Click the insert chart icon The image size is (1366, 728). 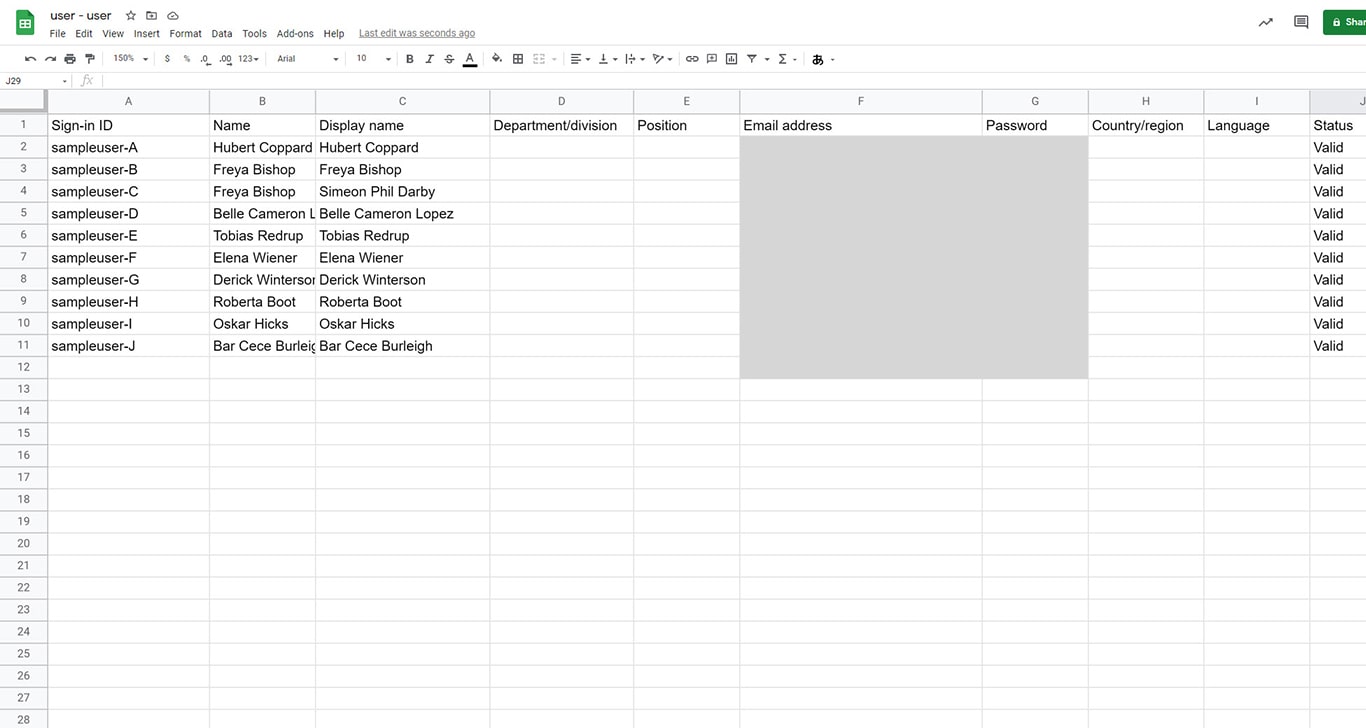732,59
